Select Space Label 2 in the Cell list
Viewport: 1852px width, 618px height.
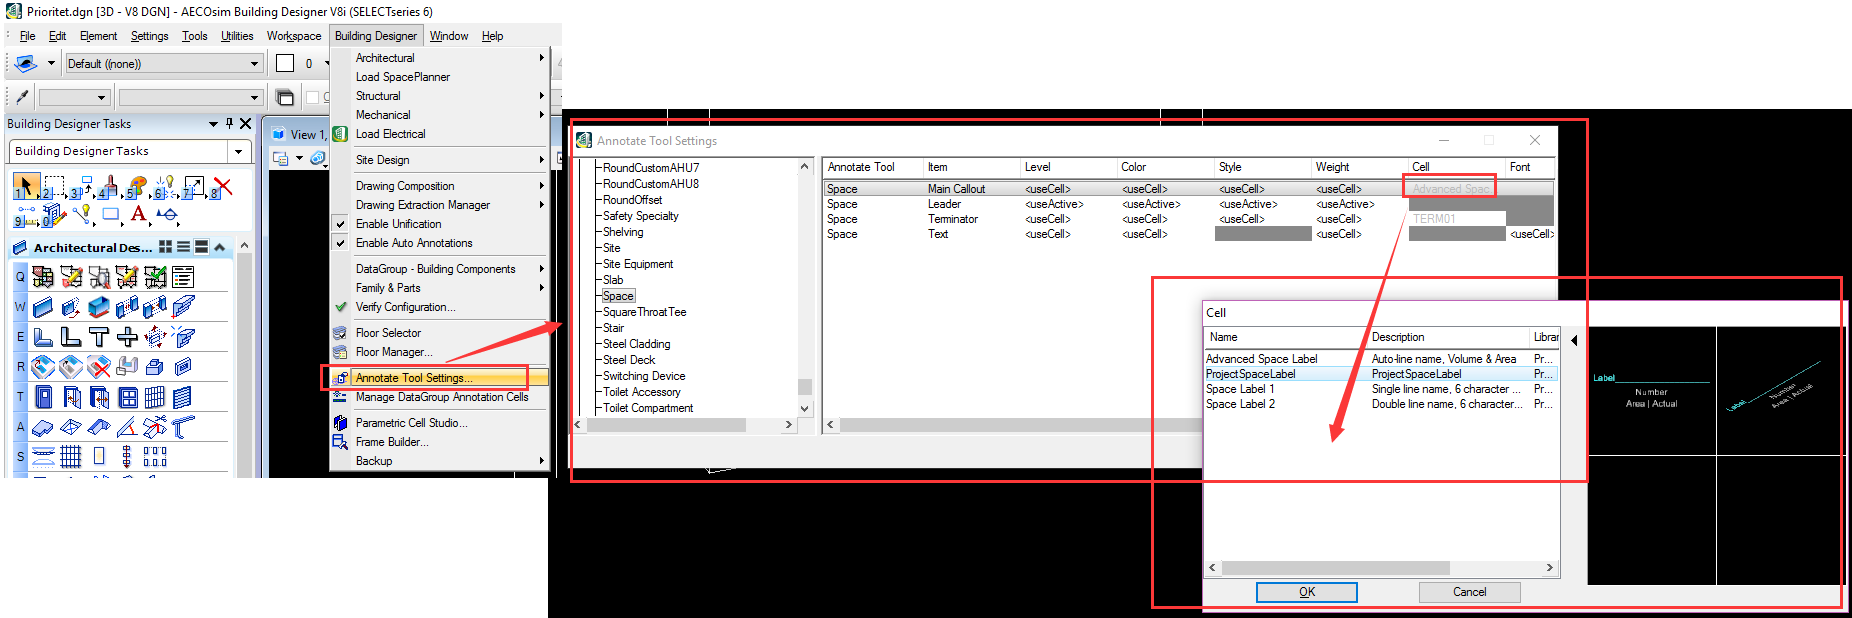1381,404
